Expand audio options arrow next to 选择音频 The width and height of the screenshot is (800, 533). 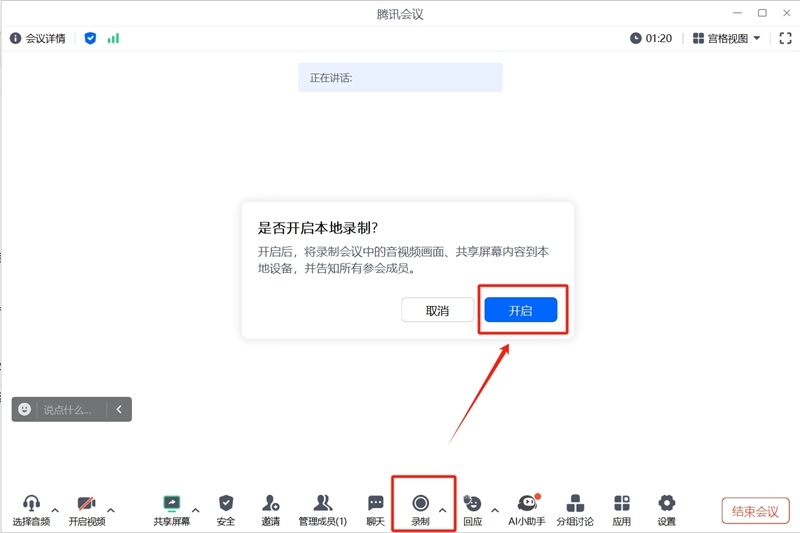(55, 510)
